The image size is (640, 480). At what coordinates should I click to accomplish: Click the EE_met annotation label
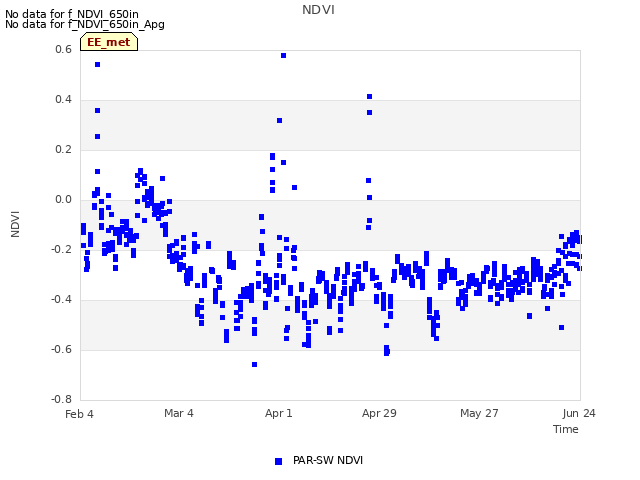pos(109,42)
